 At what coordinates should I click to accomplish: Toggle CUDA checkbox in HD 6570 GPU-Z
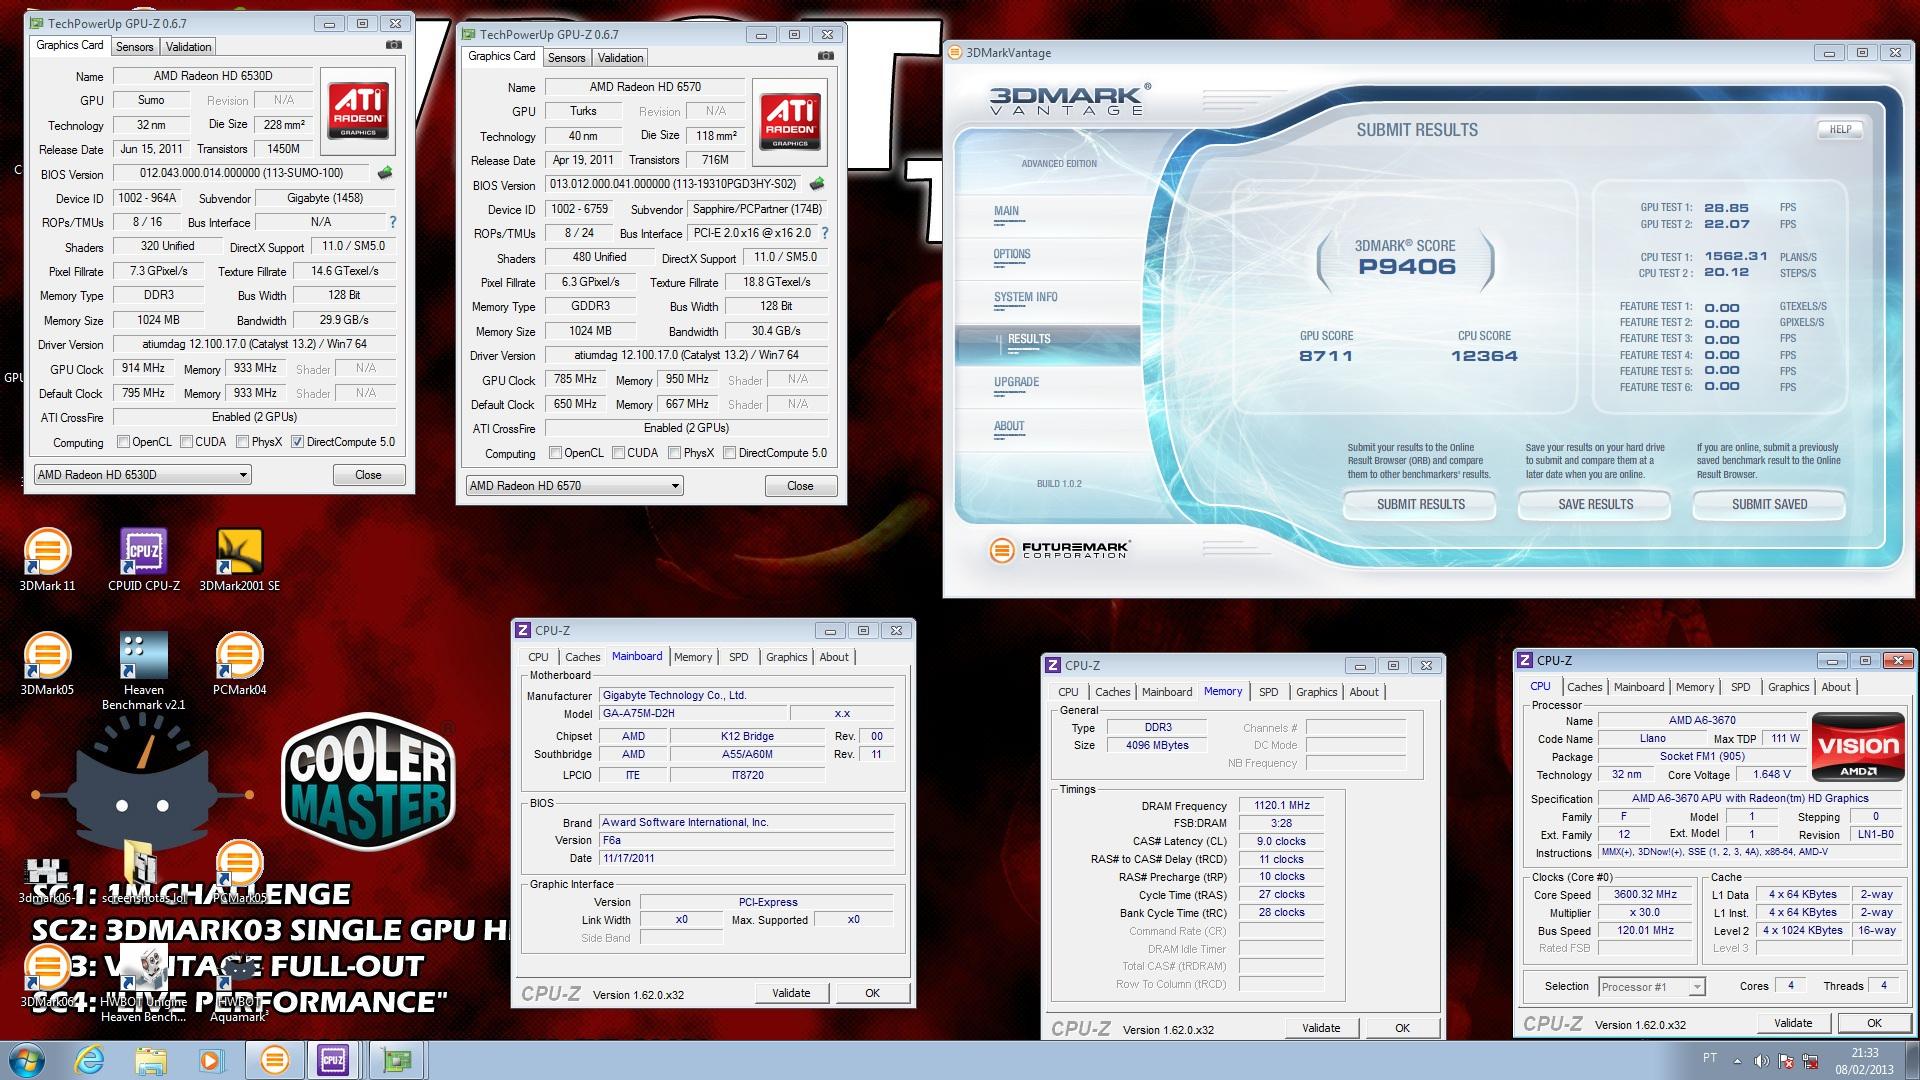(x=618, y=452)
